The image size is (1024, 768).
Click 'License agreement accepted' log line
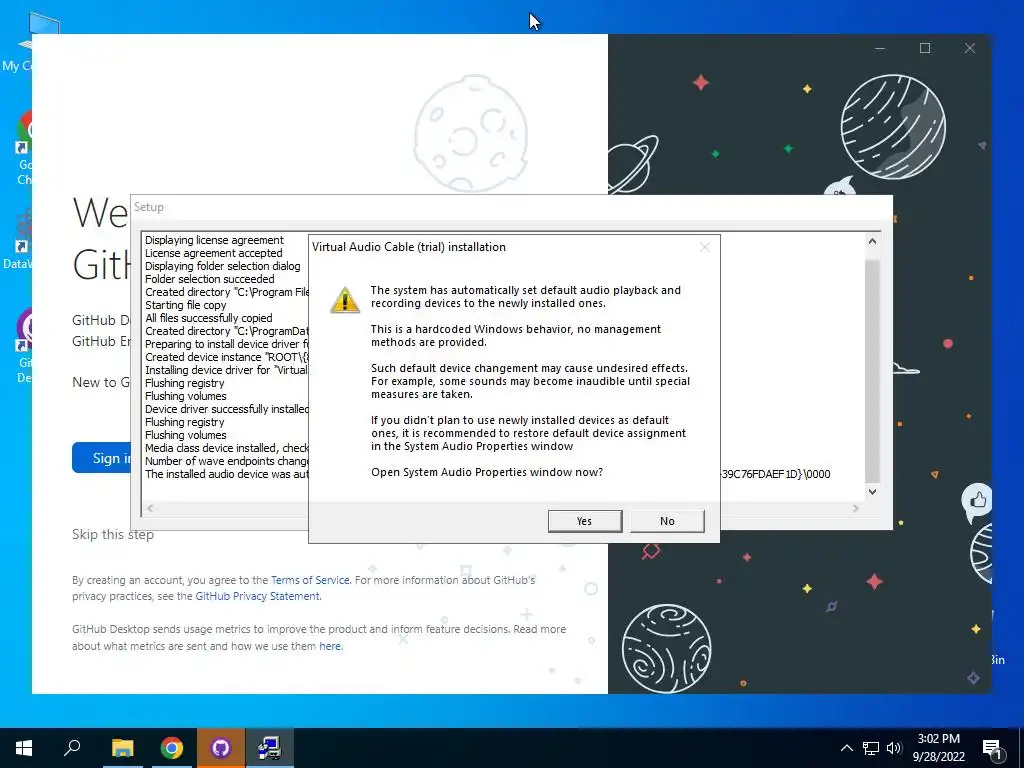tap(214, 253)
